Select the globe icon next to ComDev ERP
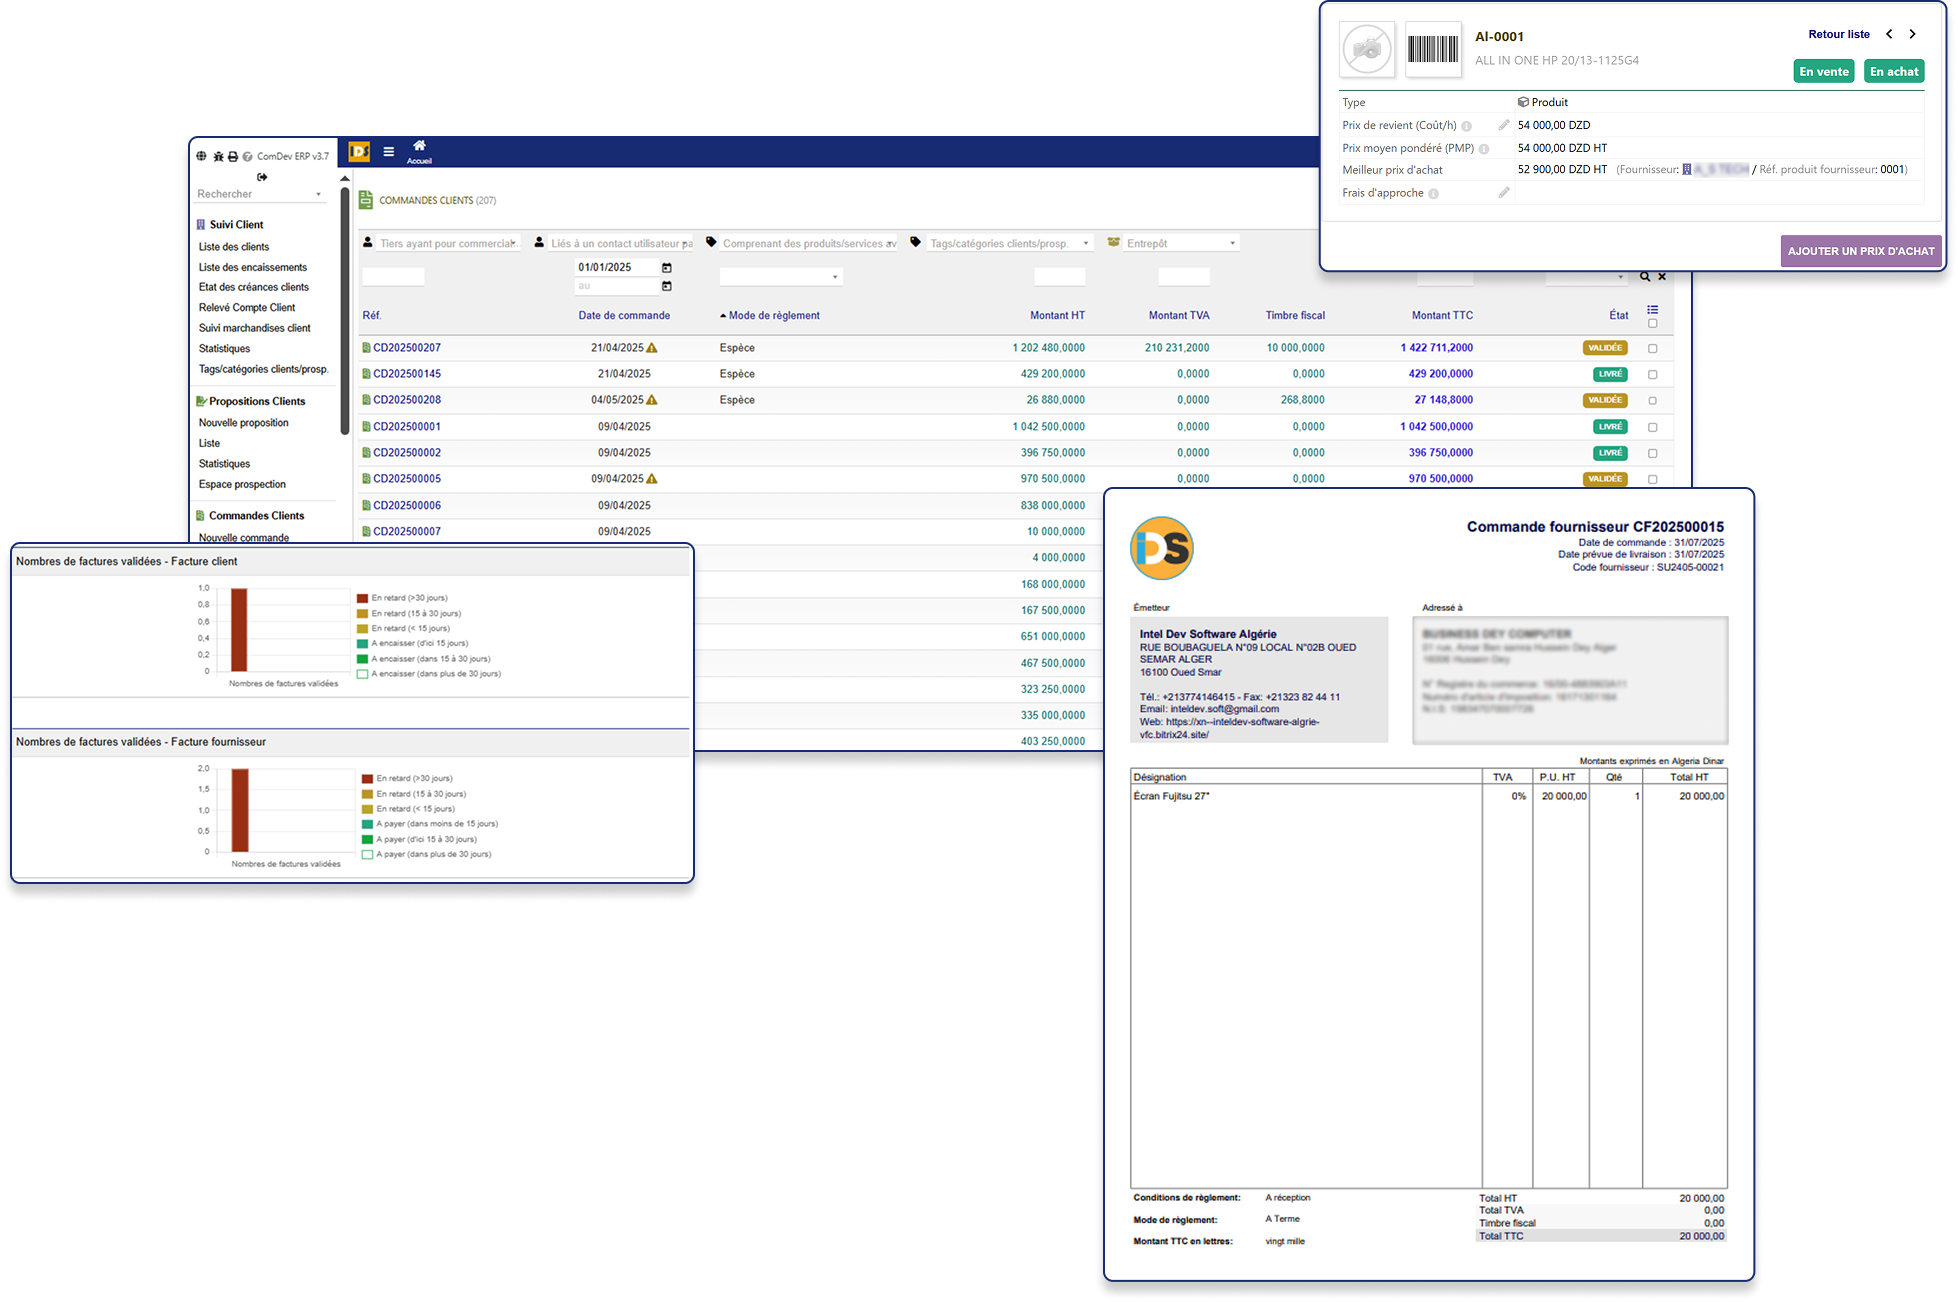Image resolution: width=1958 pixels, height=1302 pixels. click(201, 156)
